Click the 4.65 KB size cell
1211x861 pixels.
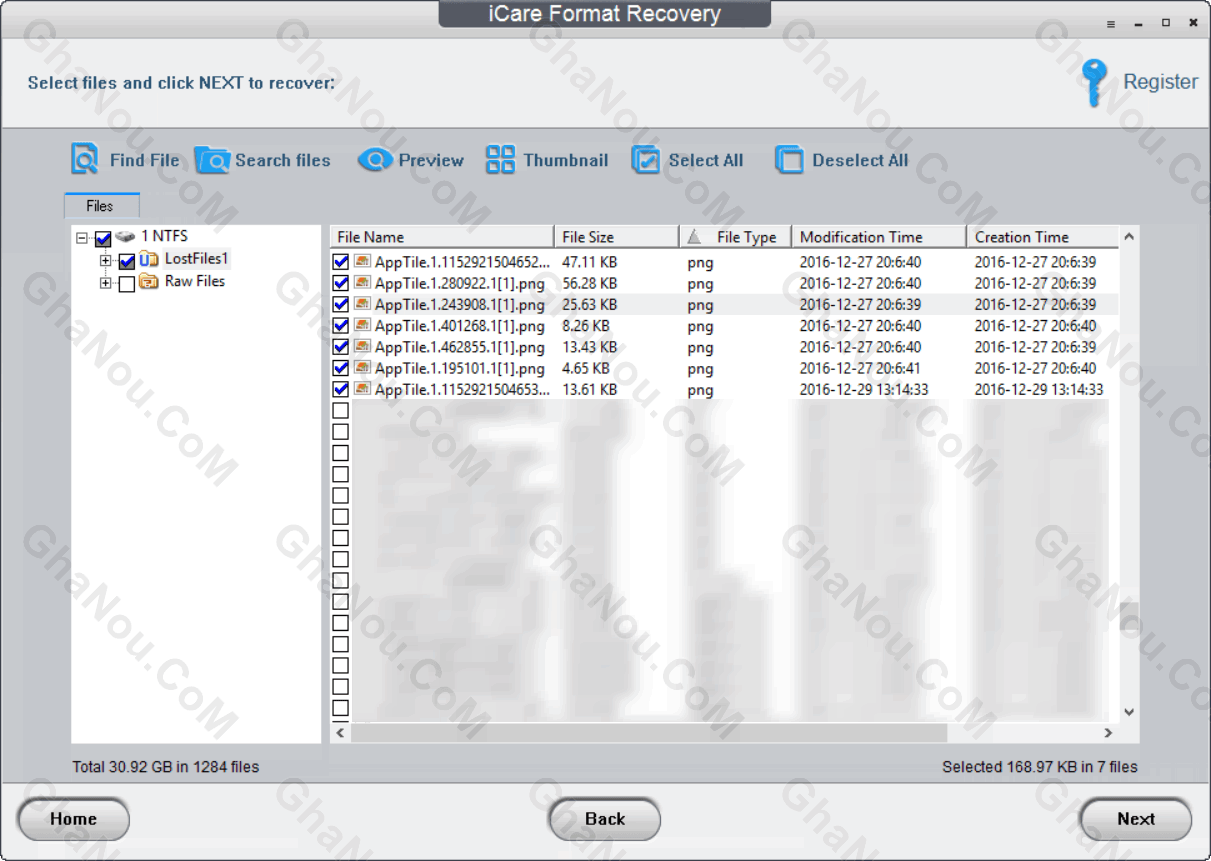coord(586,368)
